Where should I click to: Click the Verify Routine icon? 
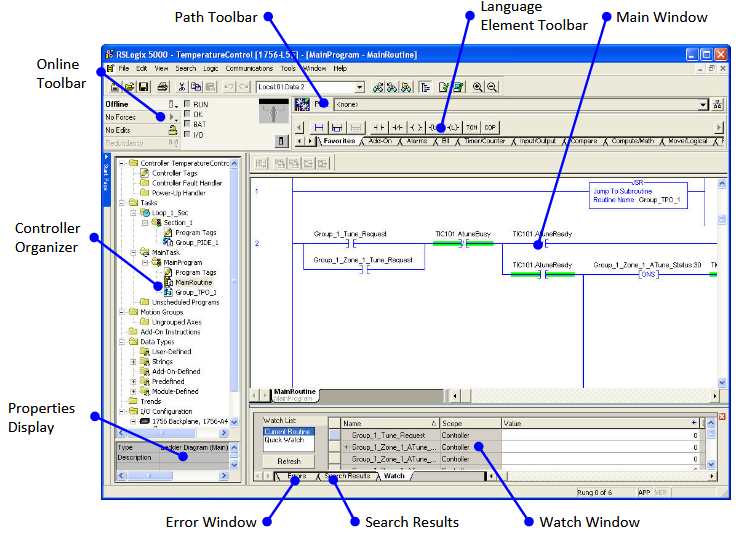[444, 87]
